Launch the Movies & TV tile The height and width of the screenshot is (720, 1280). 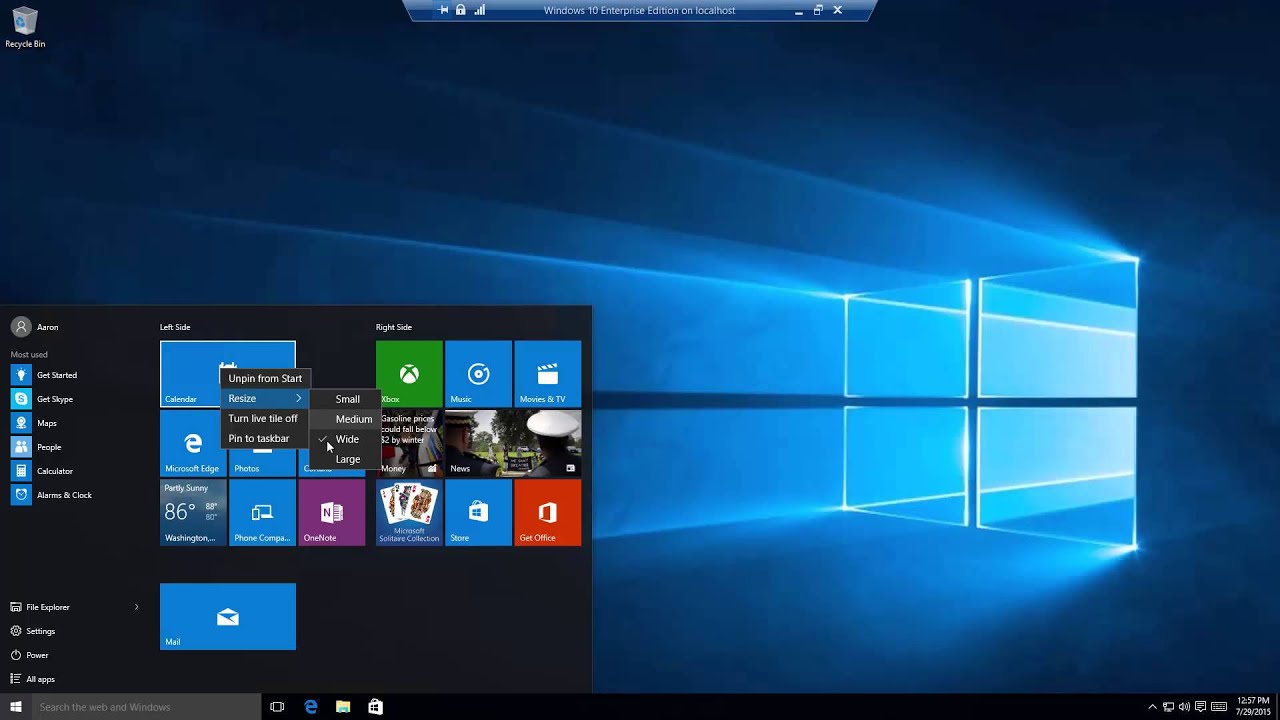pos(547,373)
